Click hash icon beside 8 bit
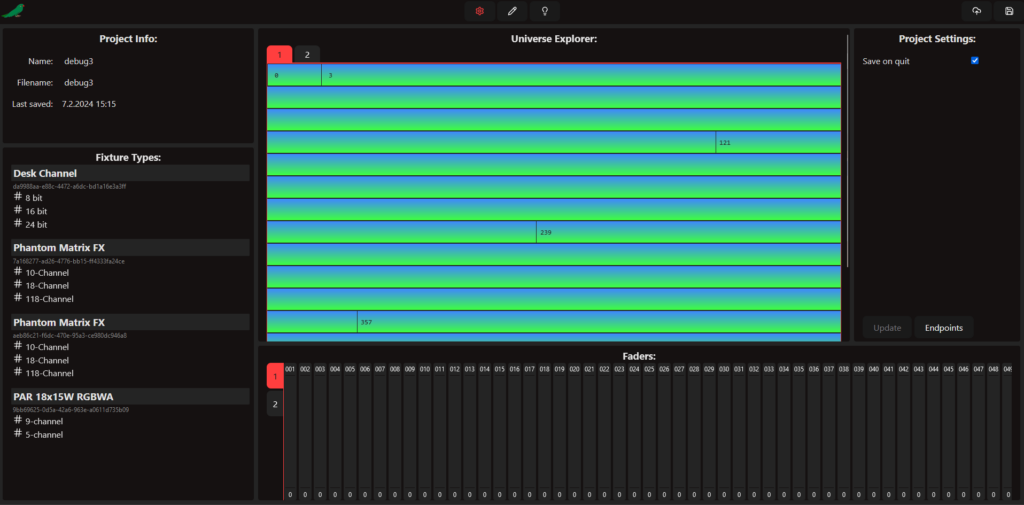 click(x=17, y=198)
